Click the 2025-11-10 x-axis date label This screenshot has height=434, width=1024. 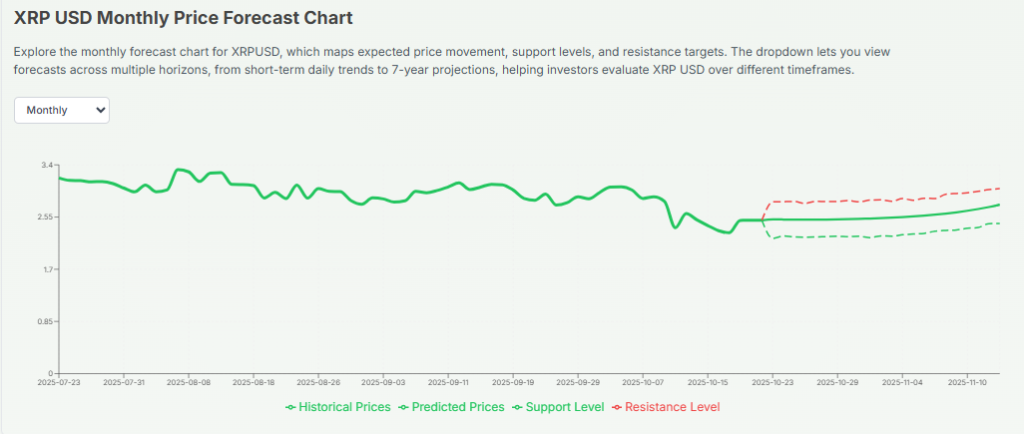967,382
